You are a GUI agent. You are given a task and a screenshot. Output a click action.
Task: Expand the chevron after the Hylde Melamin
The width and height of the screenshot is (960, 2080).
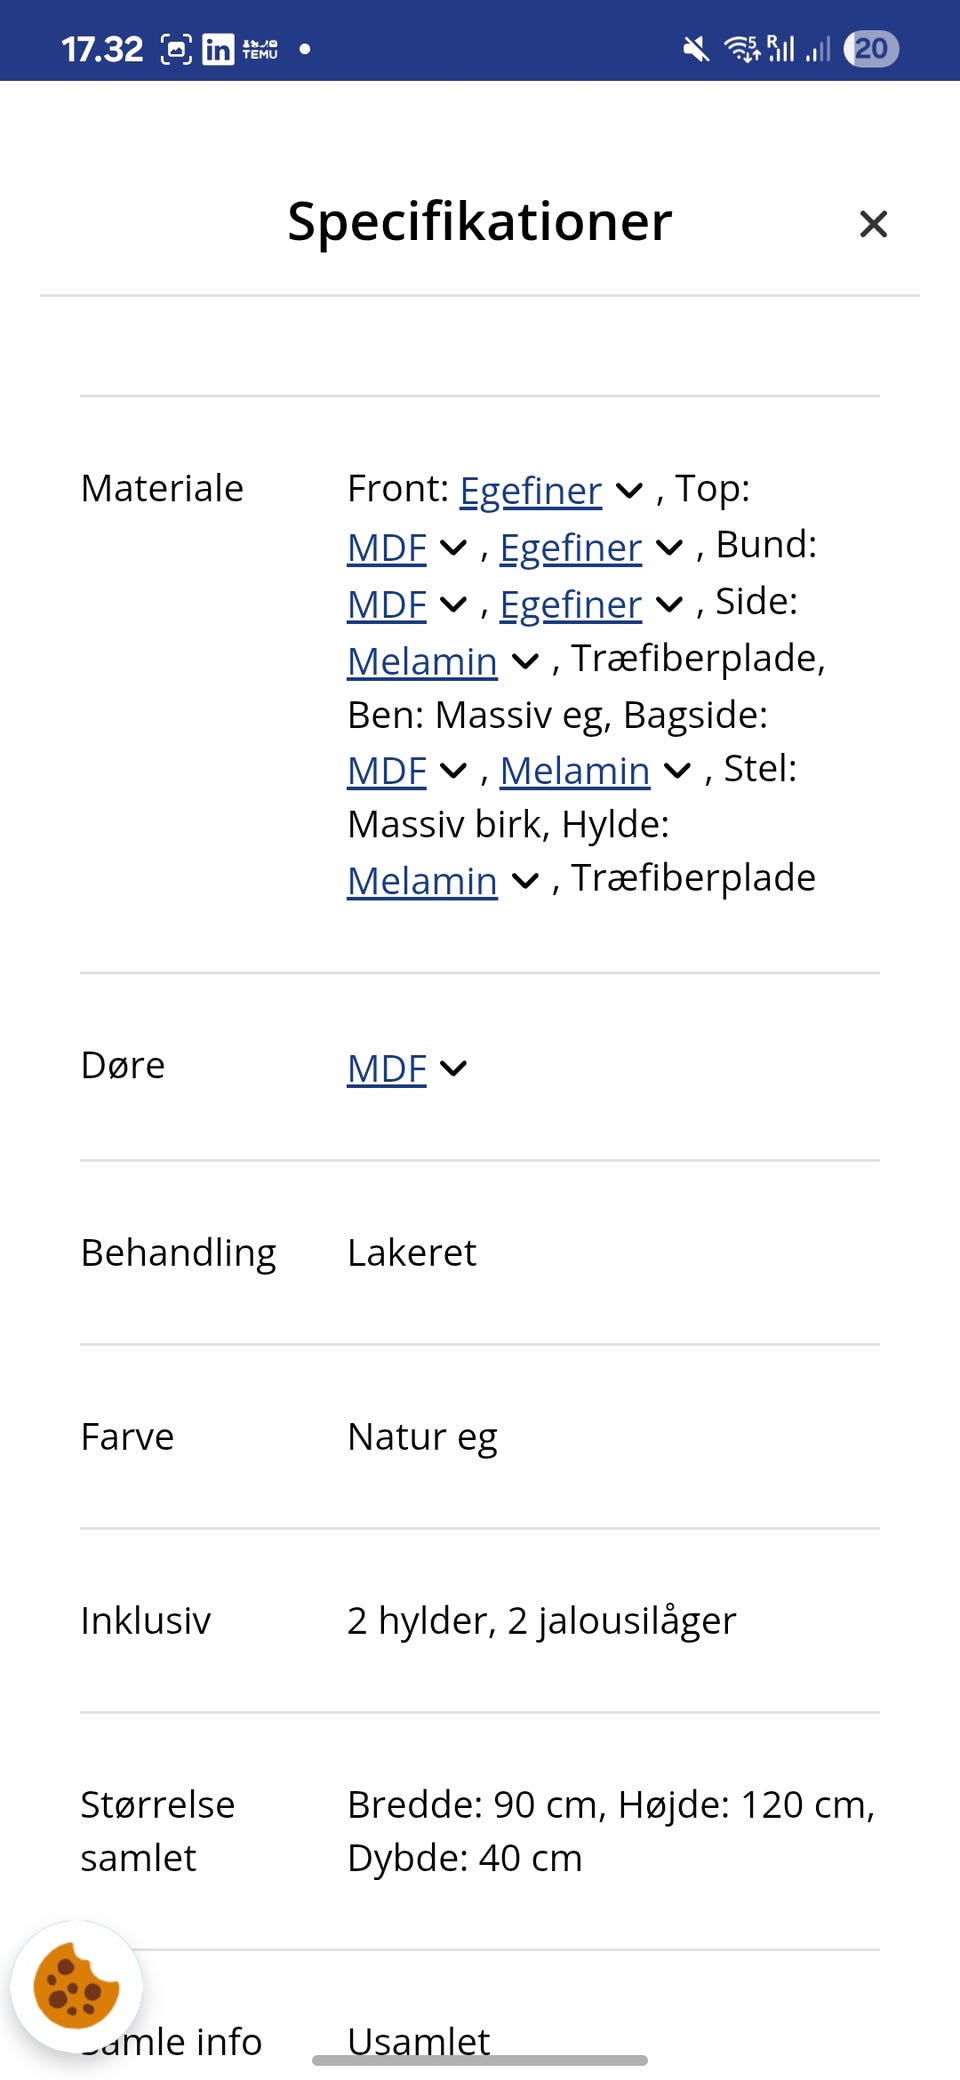[x=525, y=881]
